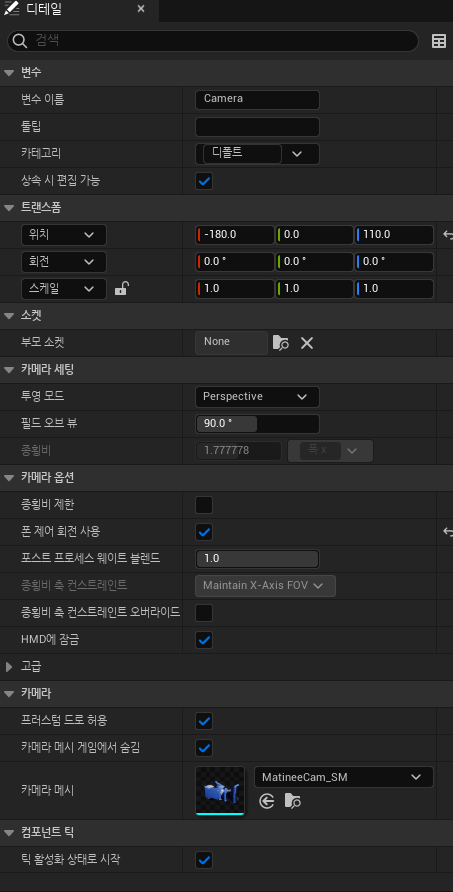The height and width of the screenshot is (892, 453).
Task: Toggle the 상속 시 편집 가능 checkbox
Action: tap(204, 181)
